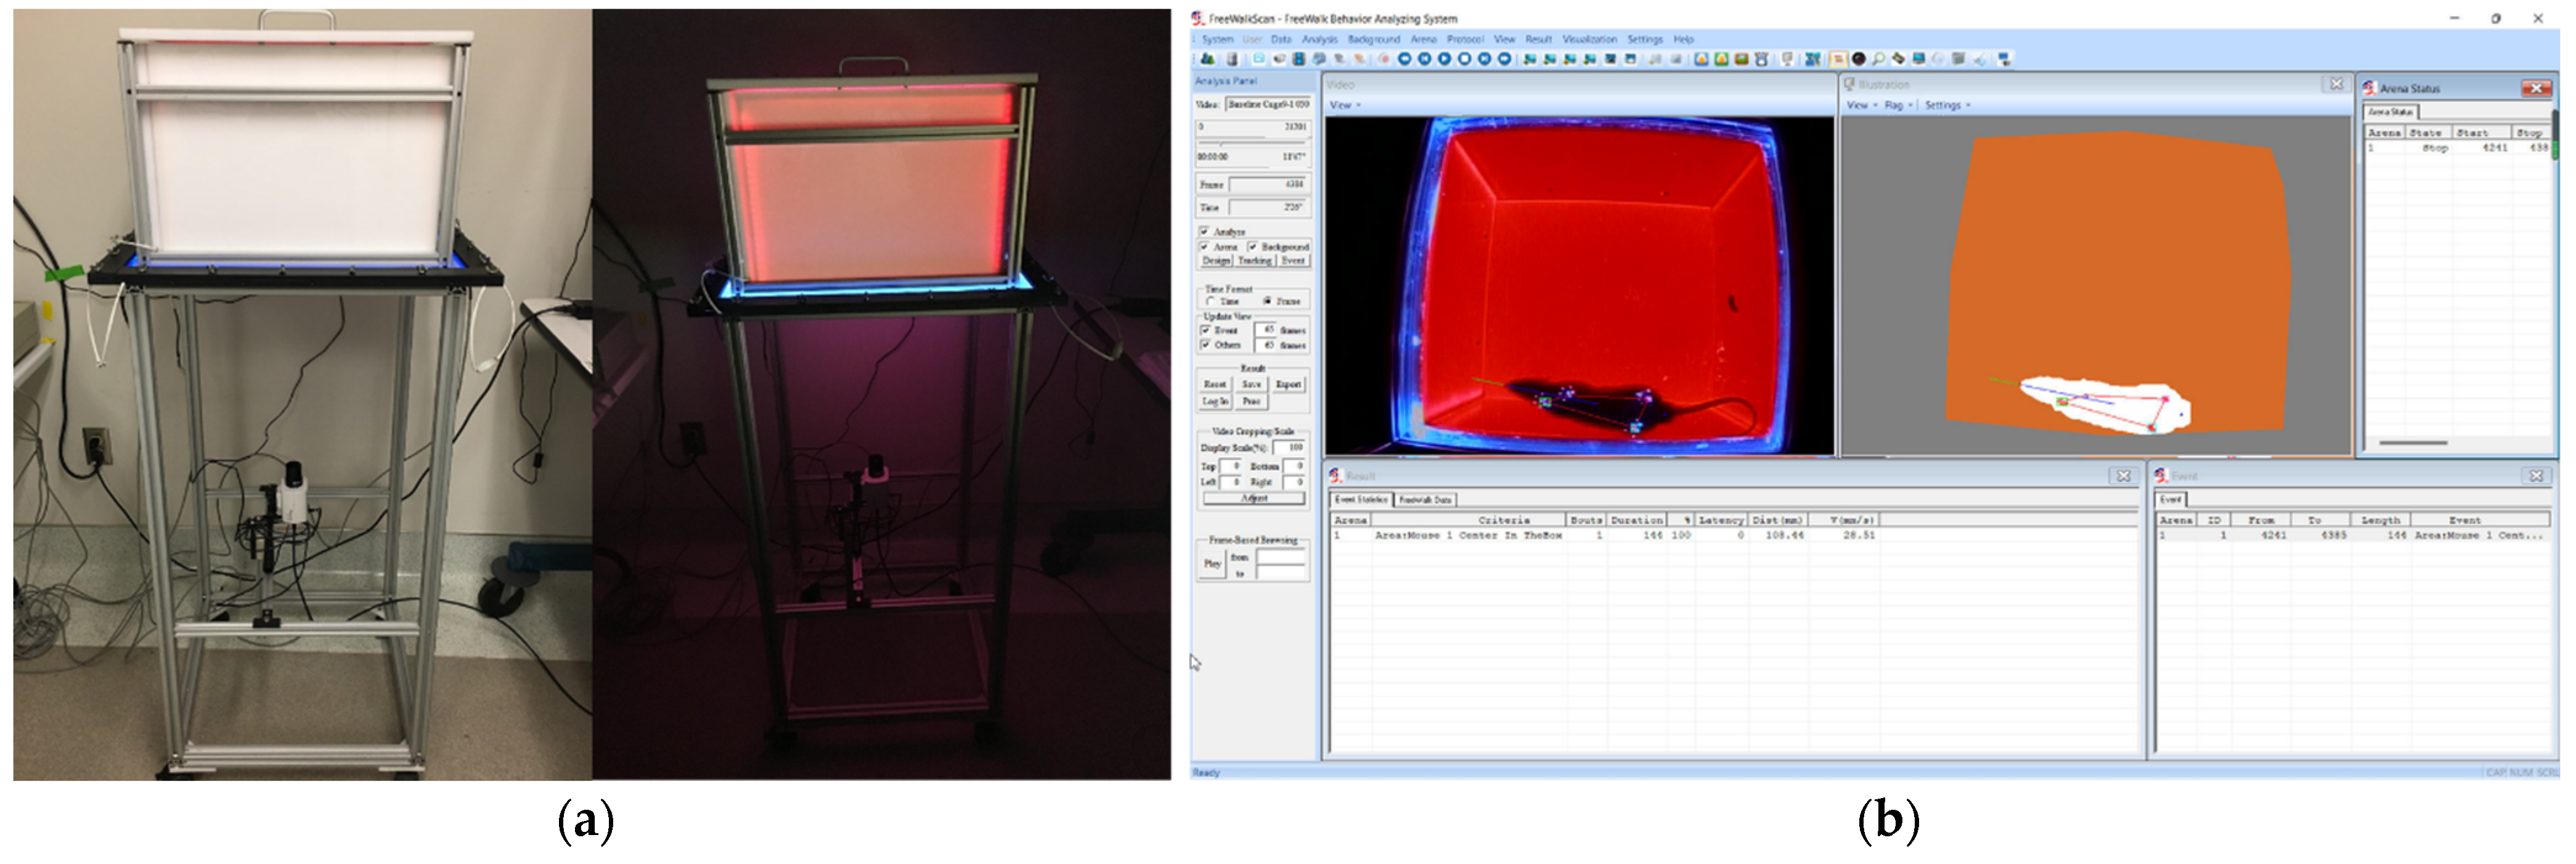
Task: Open the Flag dropdown in Illustration panel
Action: pos(1897,105)
